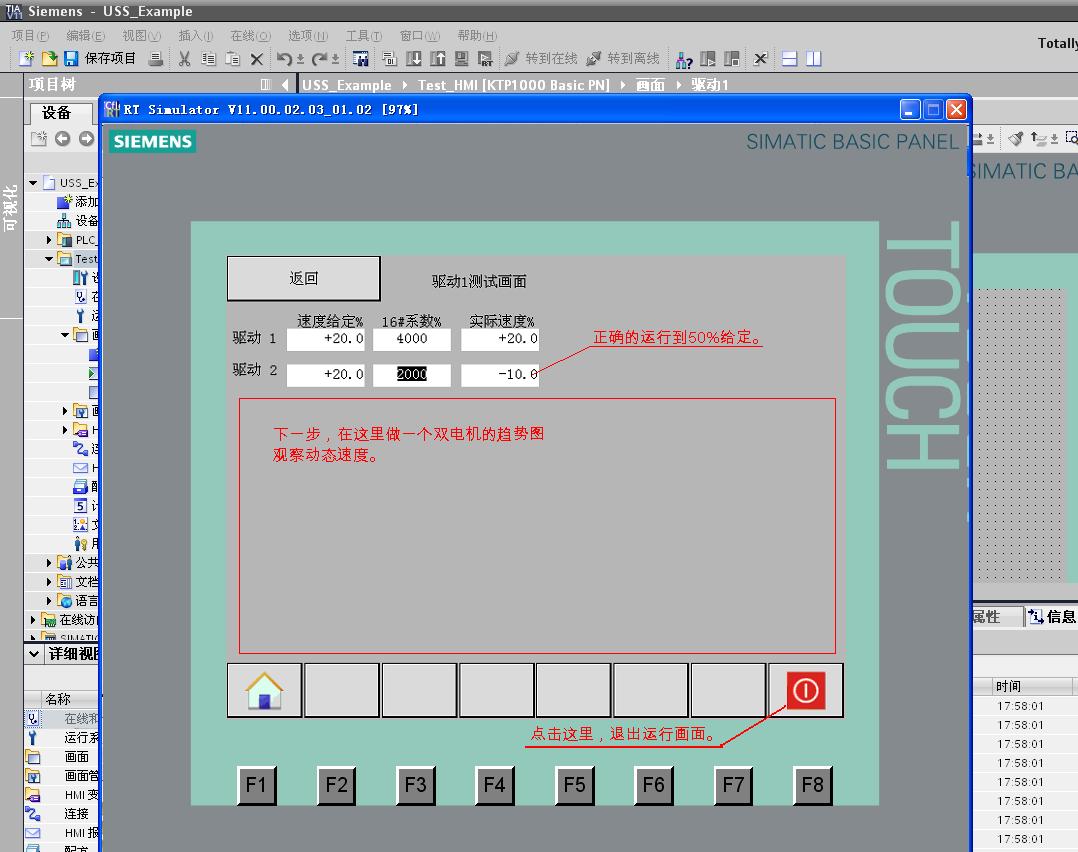The image size is (1078, 852).
Task: Click 转到离线 go offline button
Action: coord(623,58)
